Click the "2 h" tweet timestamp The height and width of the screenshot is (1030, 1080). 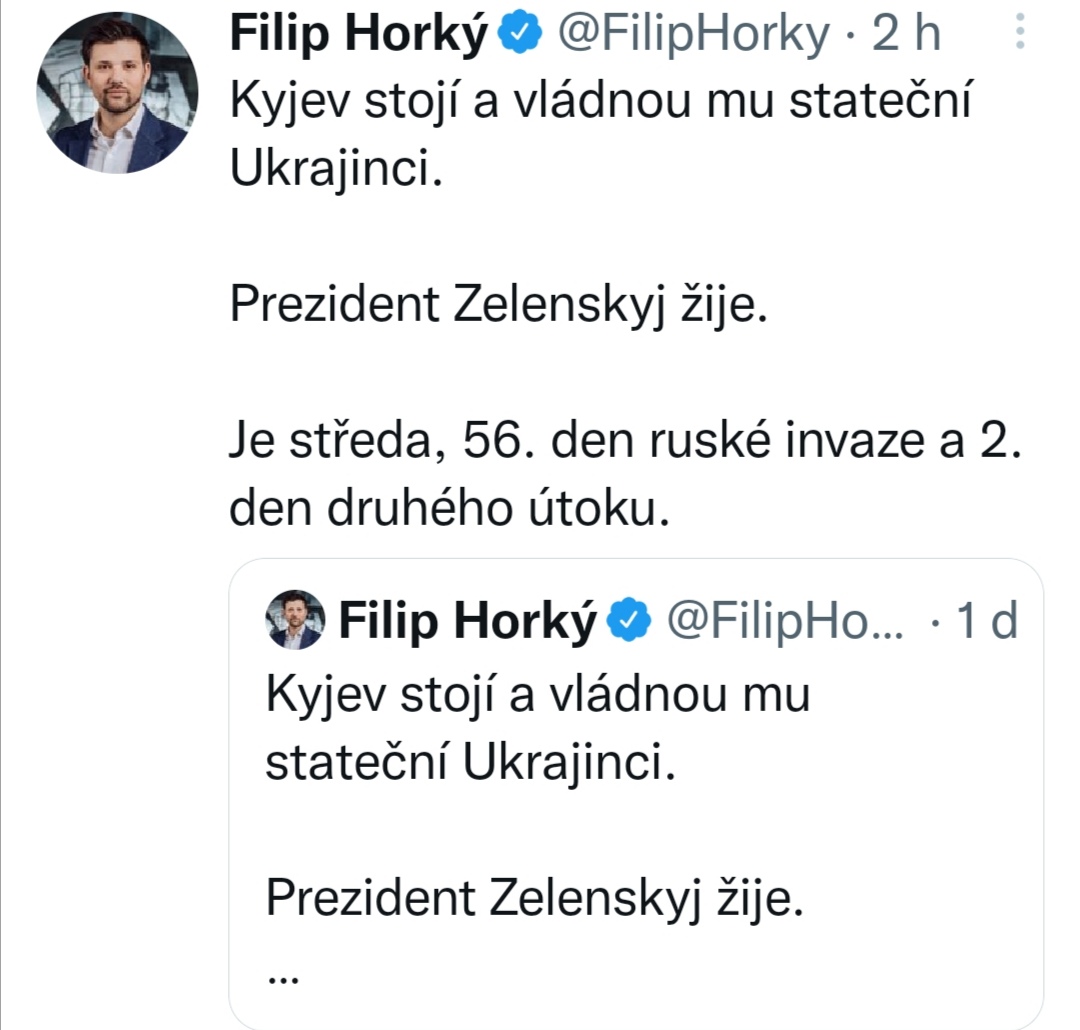pos(907,37)
